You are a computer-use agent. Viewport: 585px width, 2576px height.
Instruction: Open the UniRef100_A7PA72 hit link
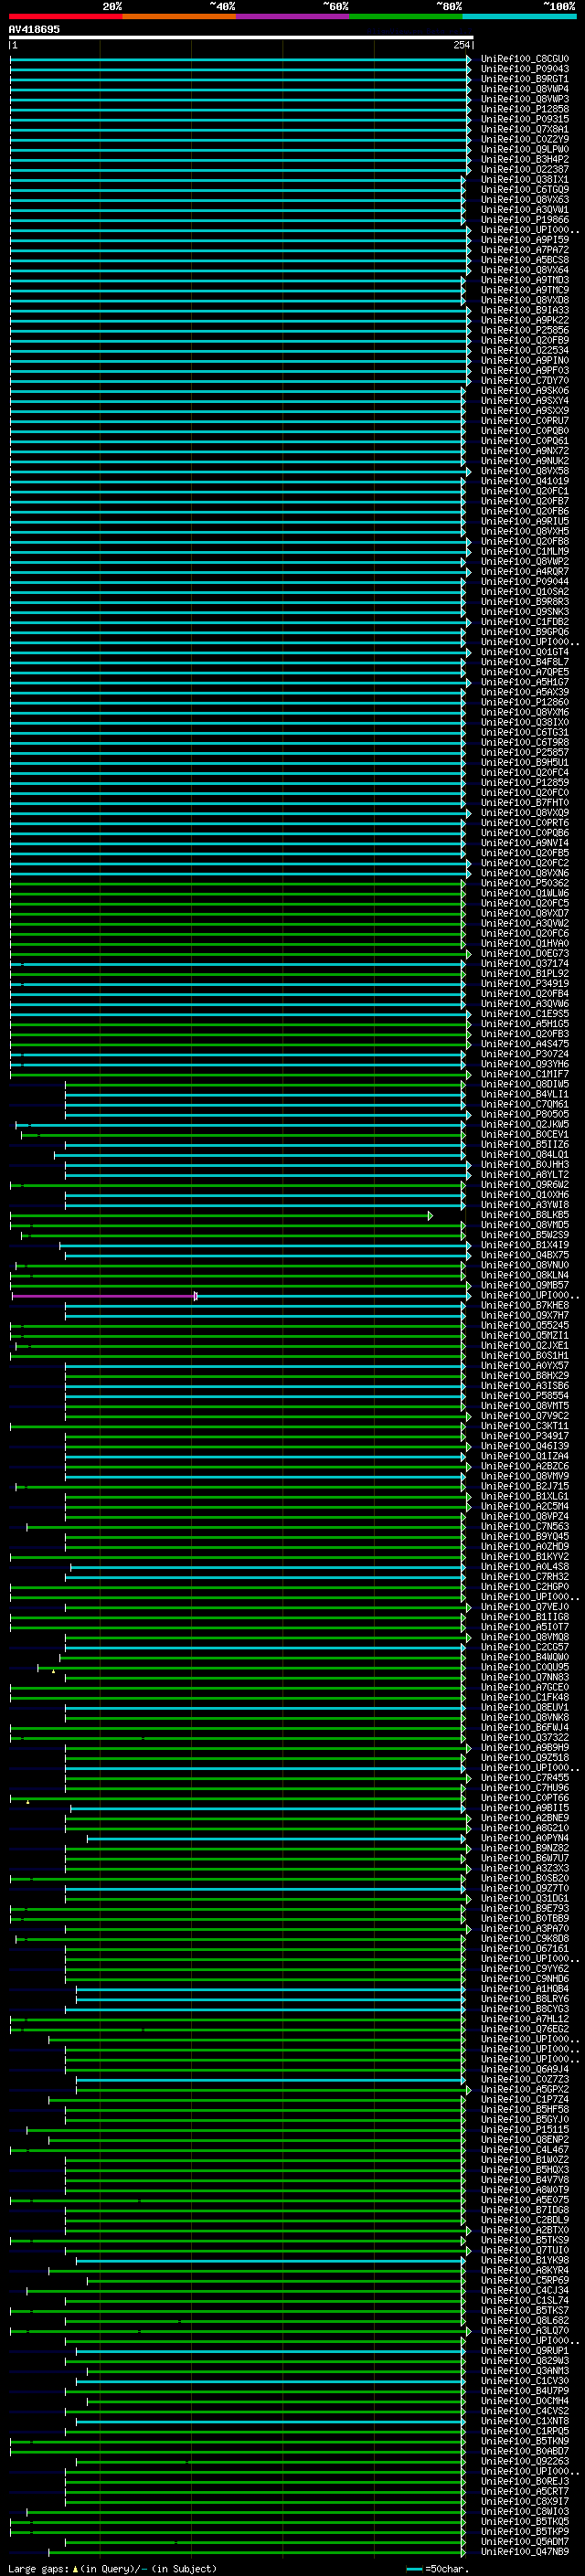point(524,250)
